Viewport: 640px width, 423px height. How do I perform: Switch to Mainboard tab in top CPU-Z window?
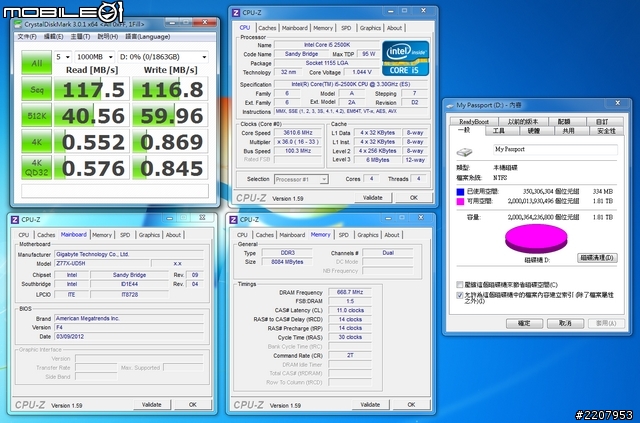click(294, 28)
